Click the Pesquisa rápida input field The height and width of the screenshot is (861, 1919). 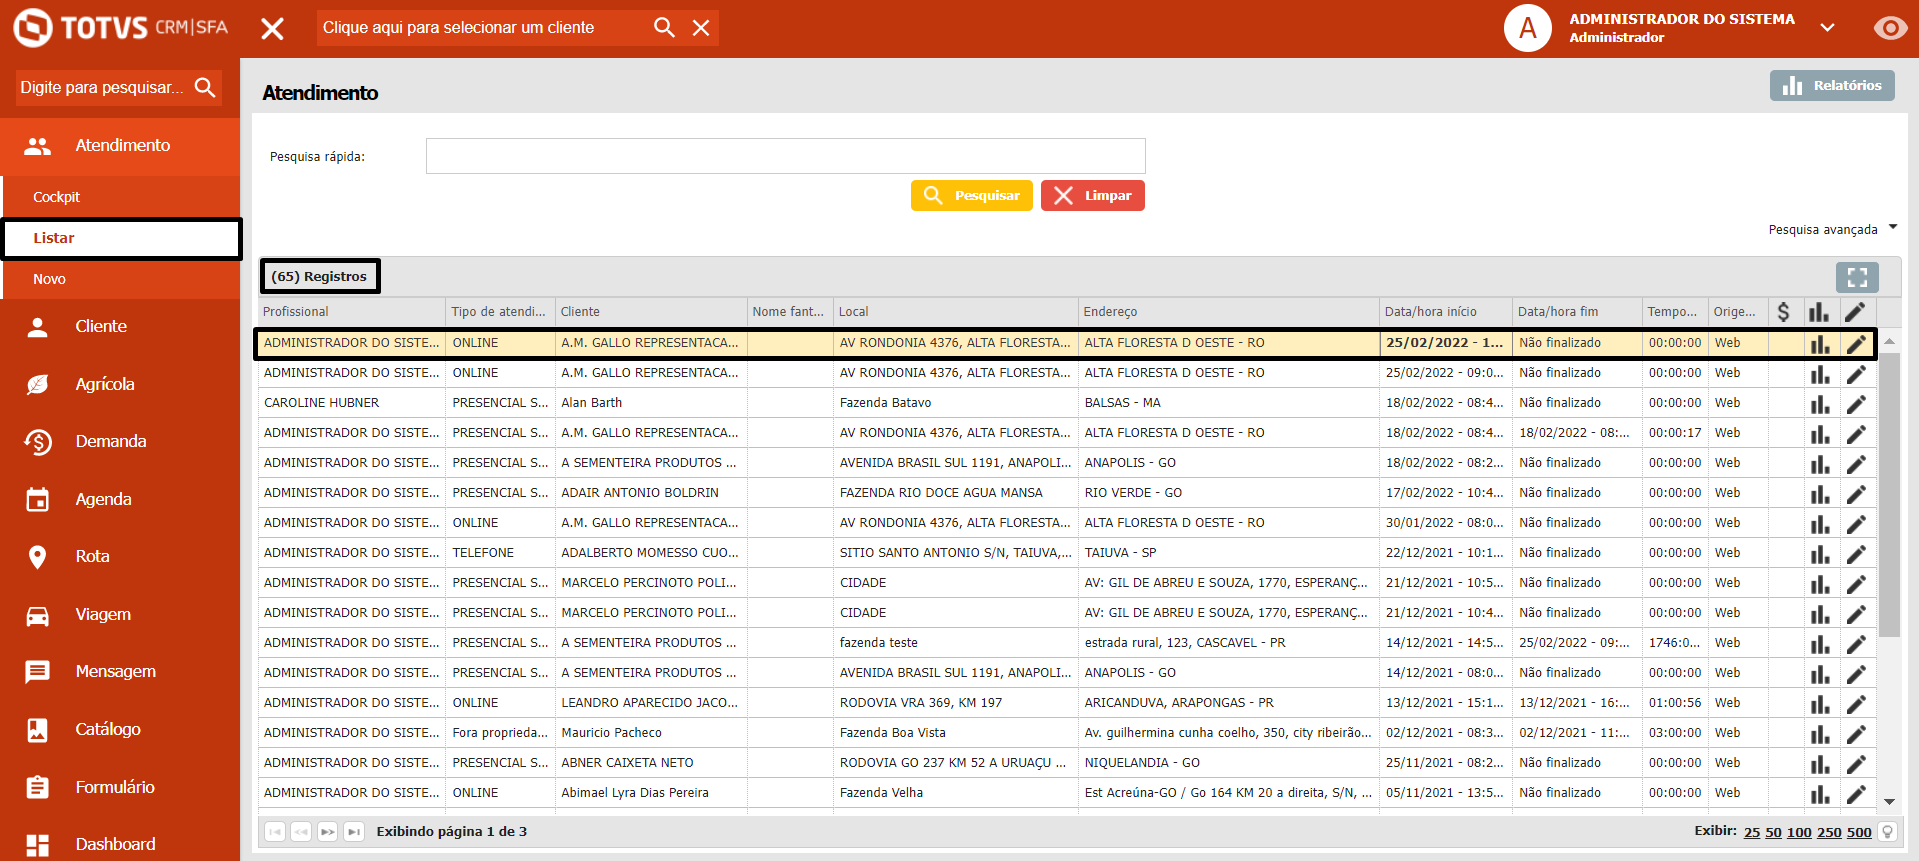(x=785, y=156)
